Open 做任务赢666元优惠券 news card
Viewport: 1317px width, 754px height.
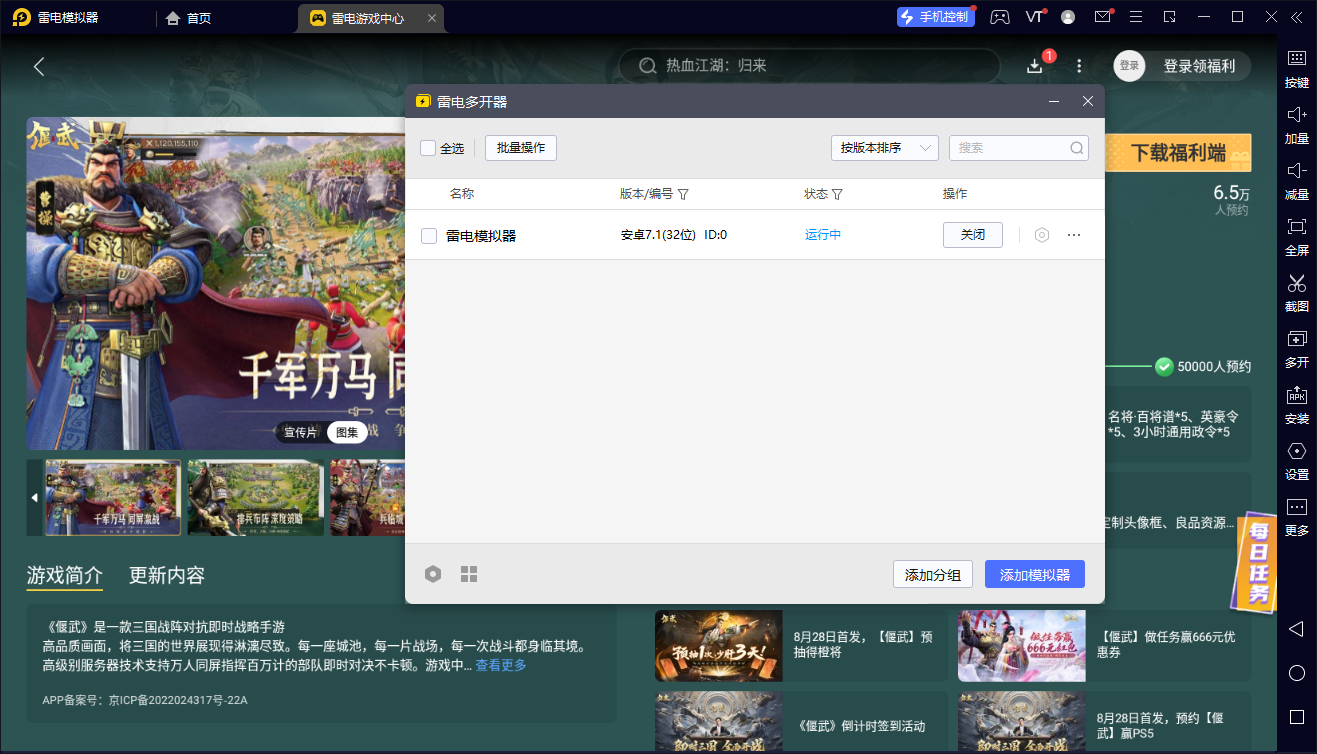[1103, 646]
